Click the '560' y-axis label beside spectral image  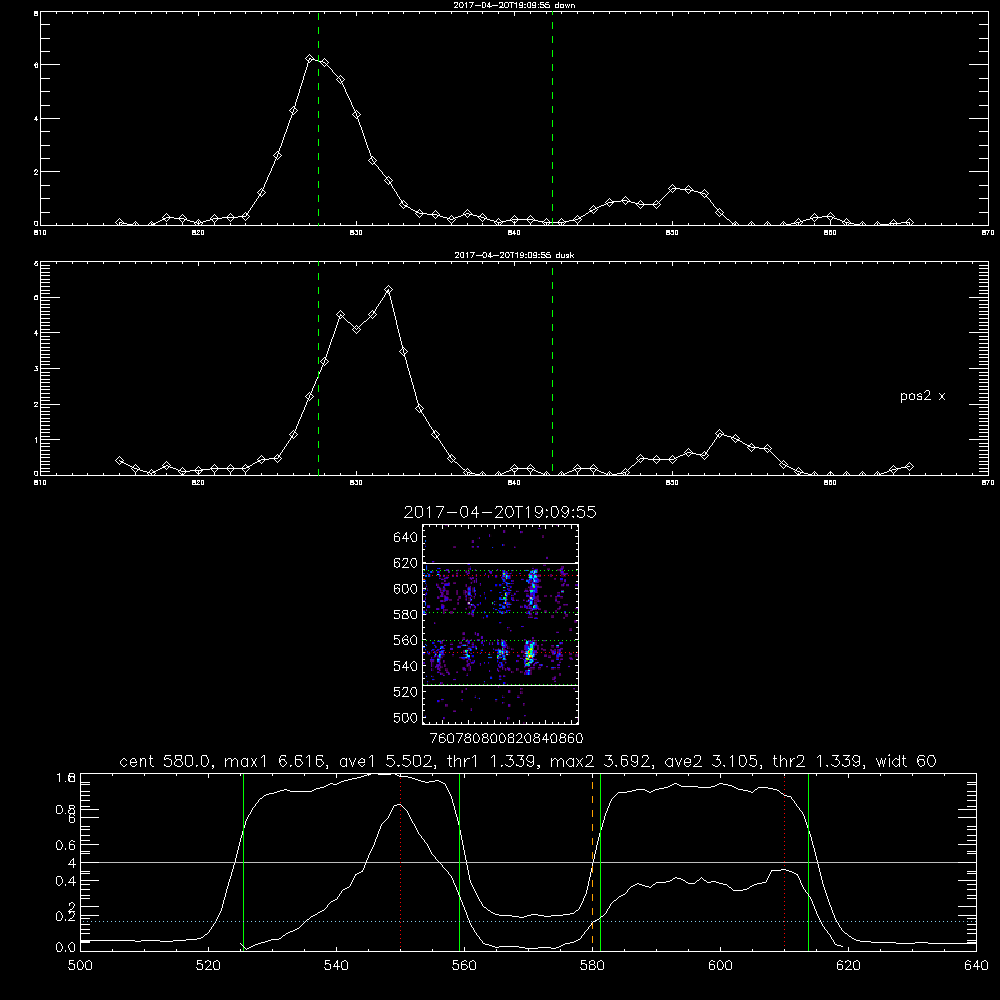pos(405,641)
